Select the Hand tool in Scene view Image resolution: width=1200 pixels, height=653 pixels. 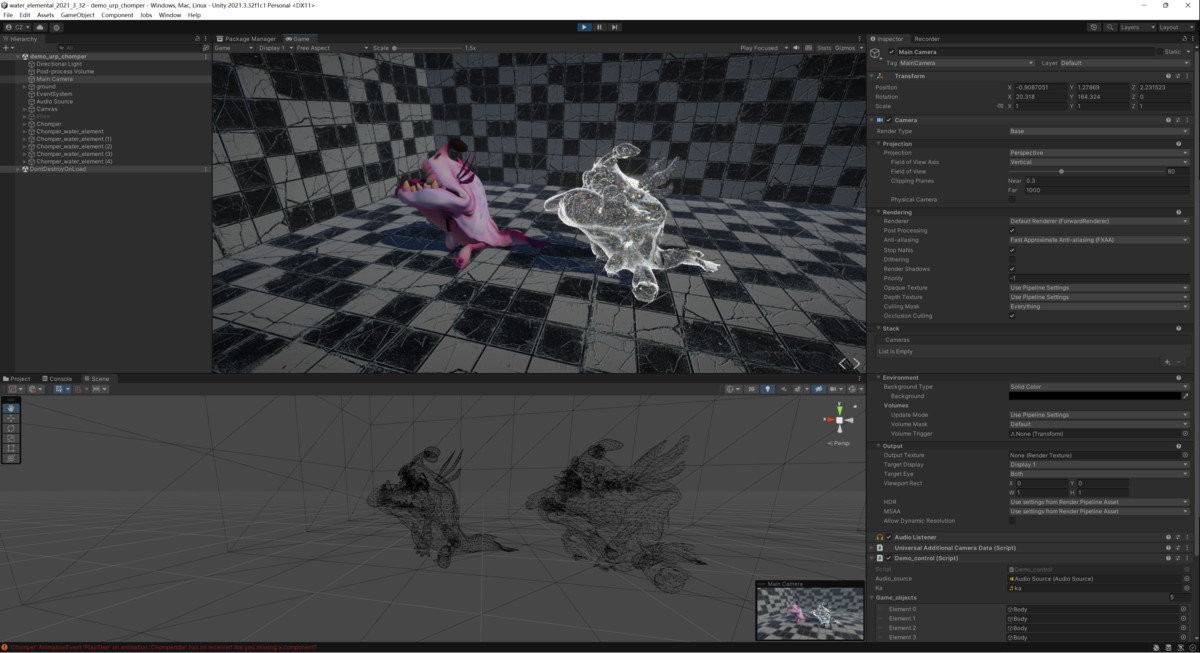tap(11, 408)
